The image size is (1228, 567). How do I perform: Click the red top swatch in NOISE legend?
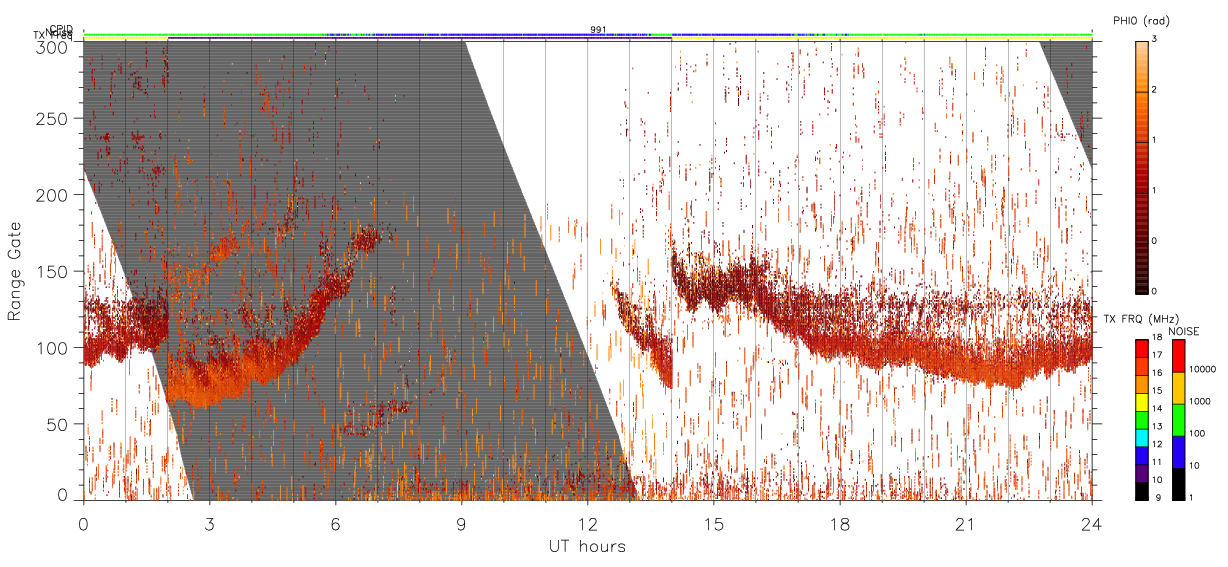(1178, 356)
